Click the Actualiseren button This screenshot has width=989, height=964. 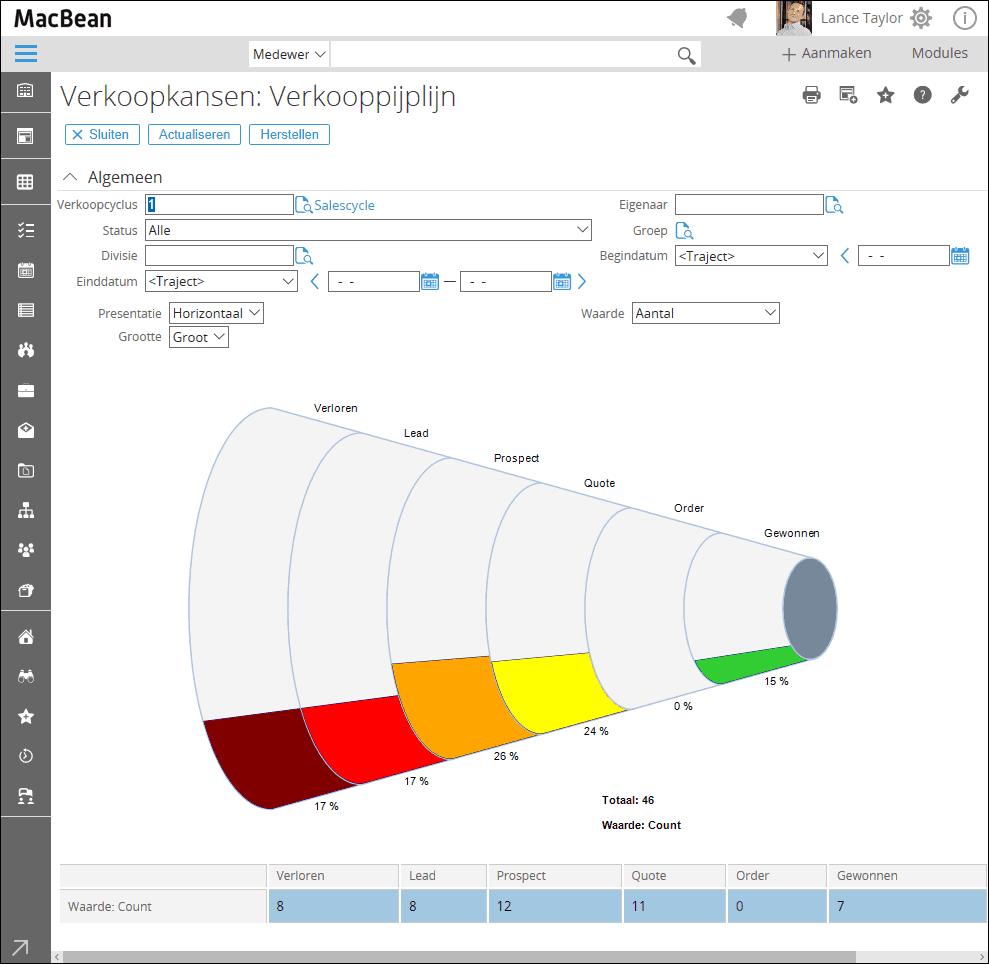[194, 134]
